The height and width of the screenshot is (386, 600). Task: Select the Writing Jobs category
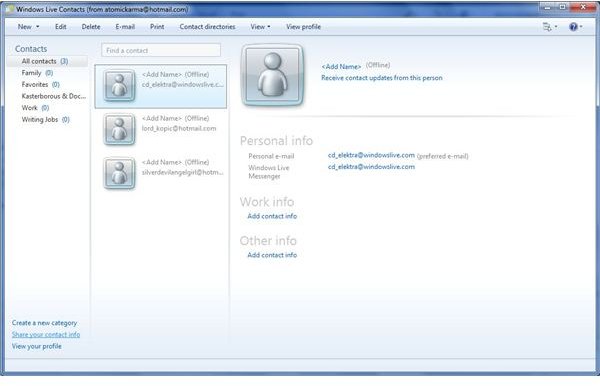pyautogui.click(x=46, y=119)
